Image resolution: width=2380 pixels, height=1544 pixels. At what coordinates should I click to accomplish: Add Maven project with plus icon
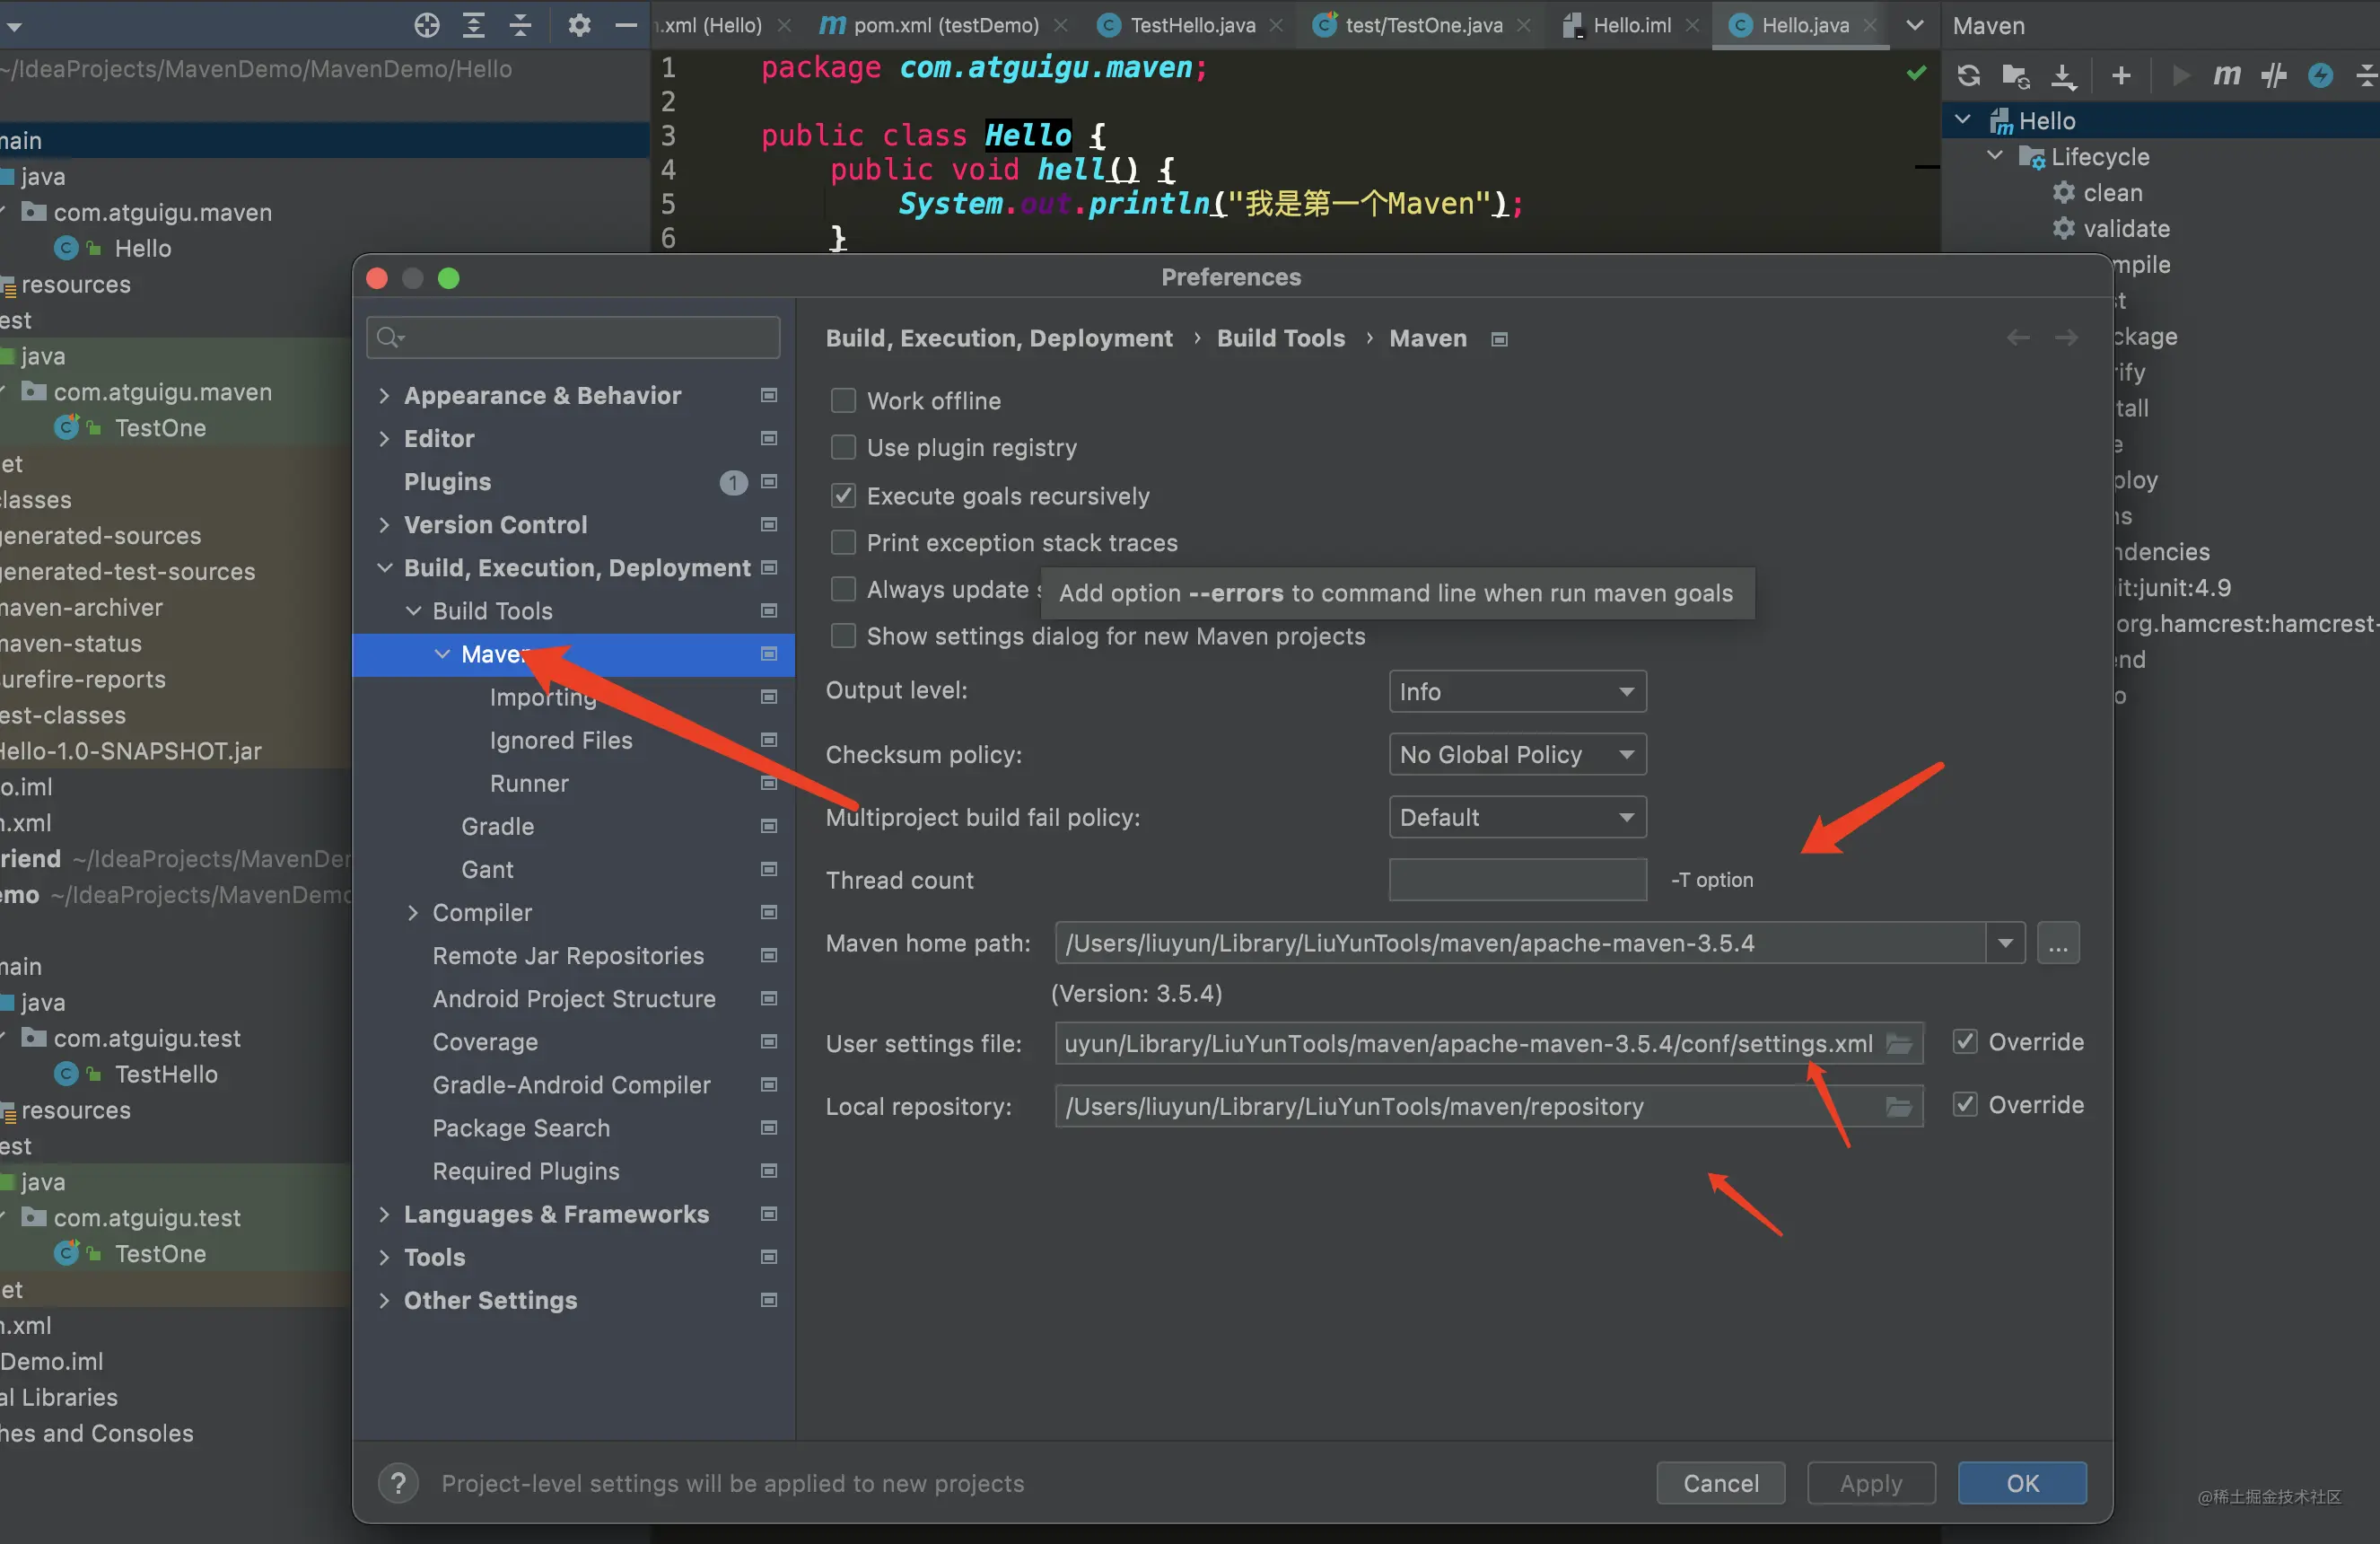2120,75
